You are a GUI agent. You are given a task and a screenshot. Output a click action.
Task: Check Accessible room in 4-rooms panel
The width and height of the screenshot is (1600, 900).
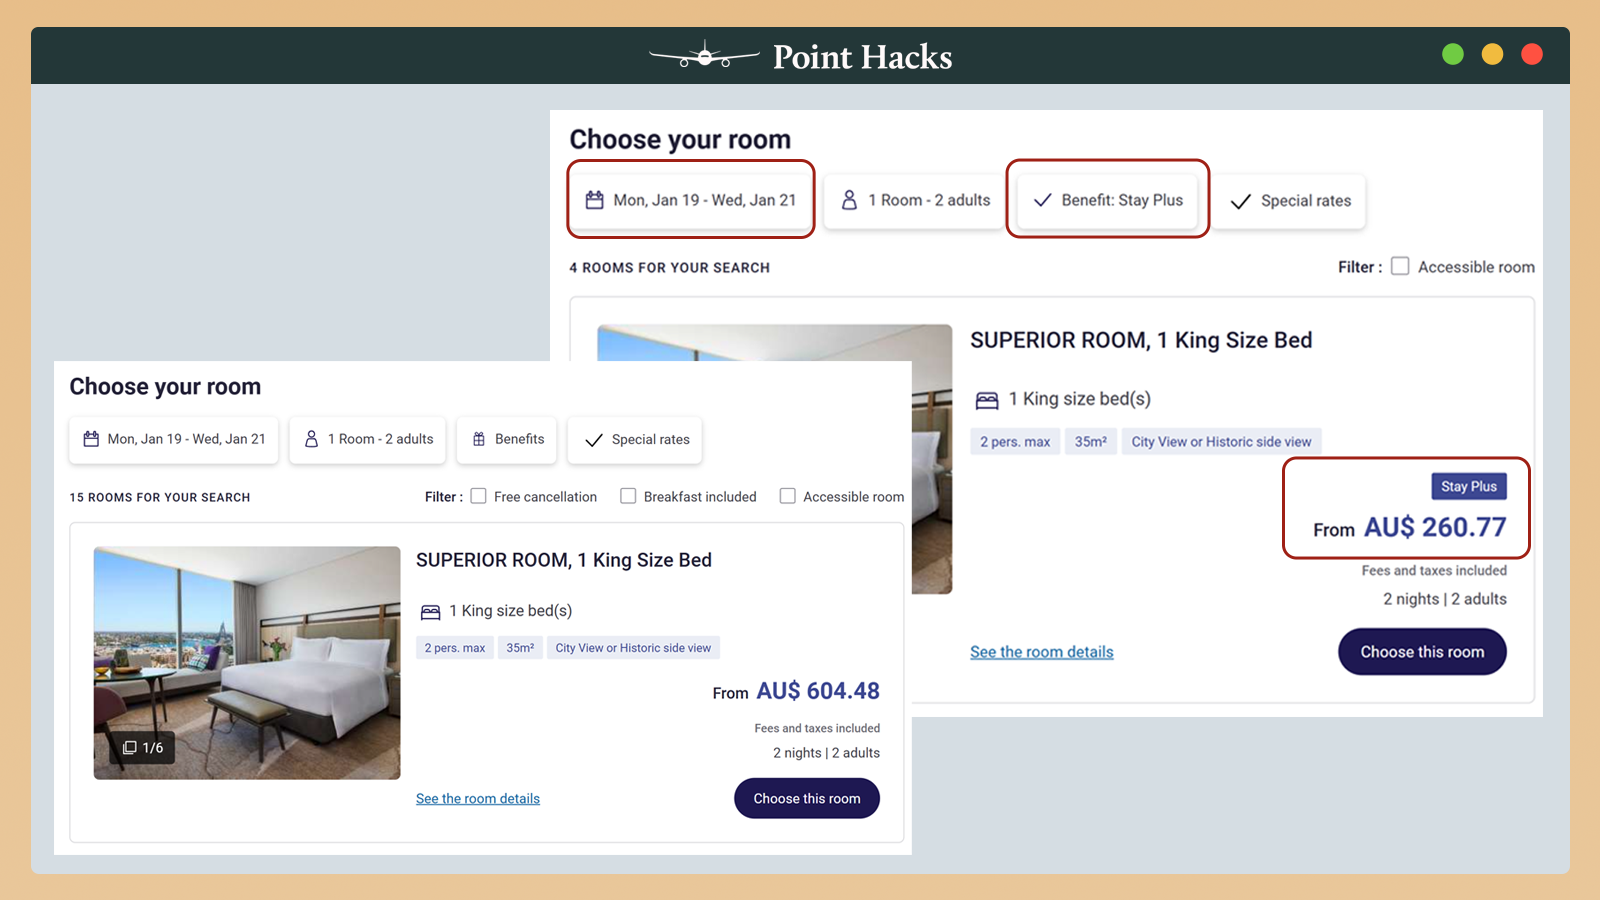click(x=1400, y=266)
